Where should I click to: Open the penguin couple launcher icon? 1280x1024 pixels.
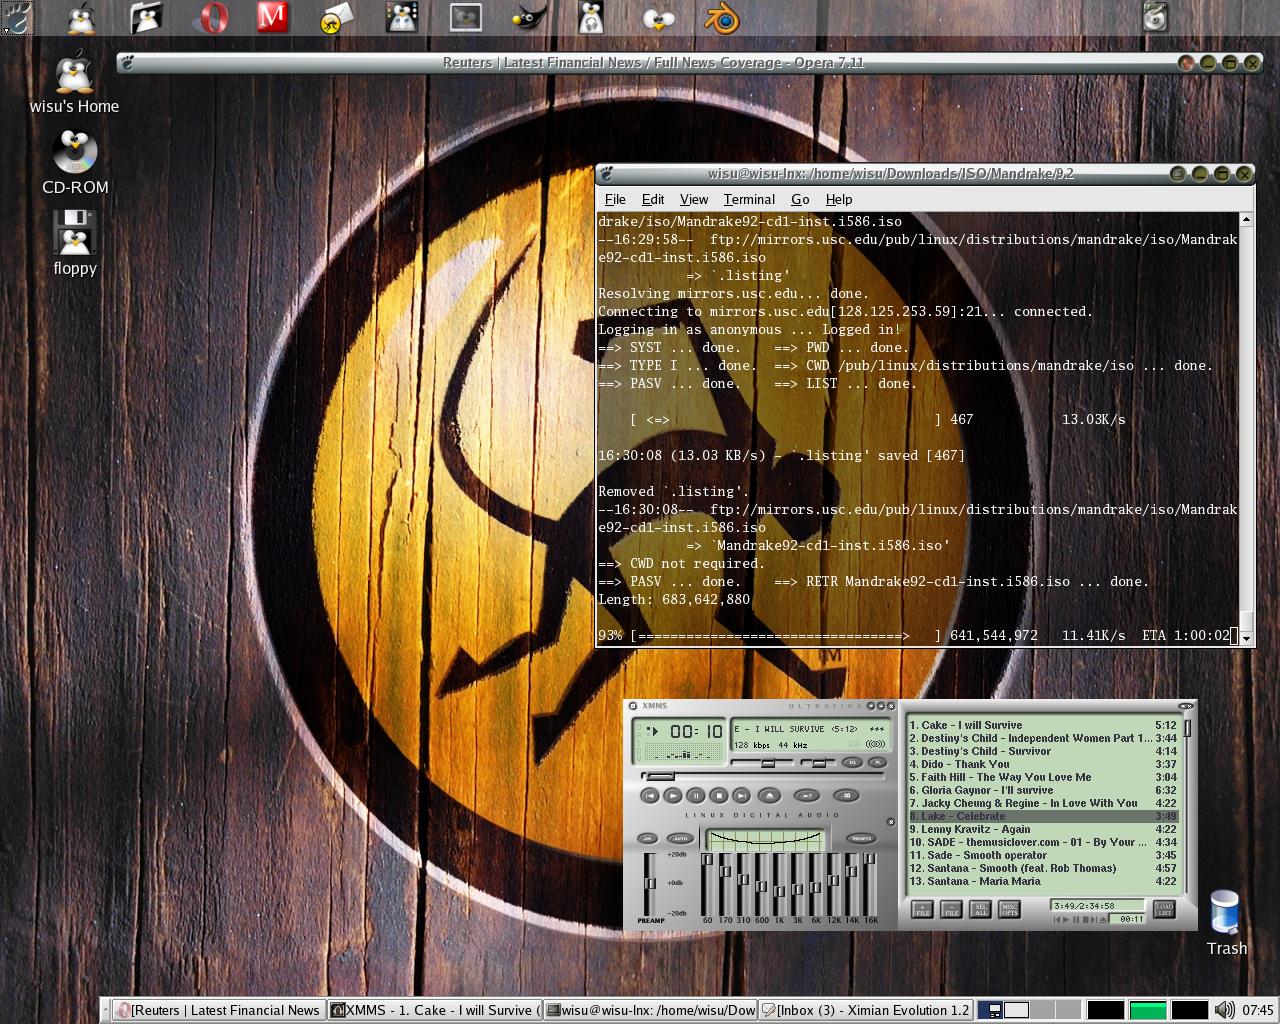tap(401, 17)
